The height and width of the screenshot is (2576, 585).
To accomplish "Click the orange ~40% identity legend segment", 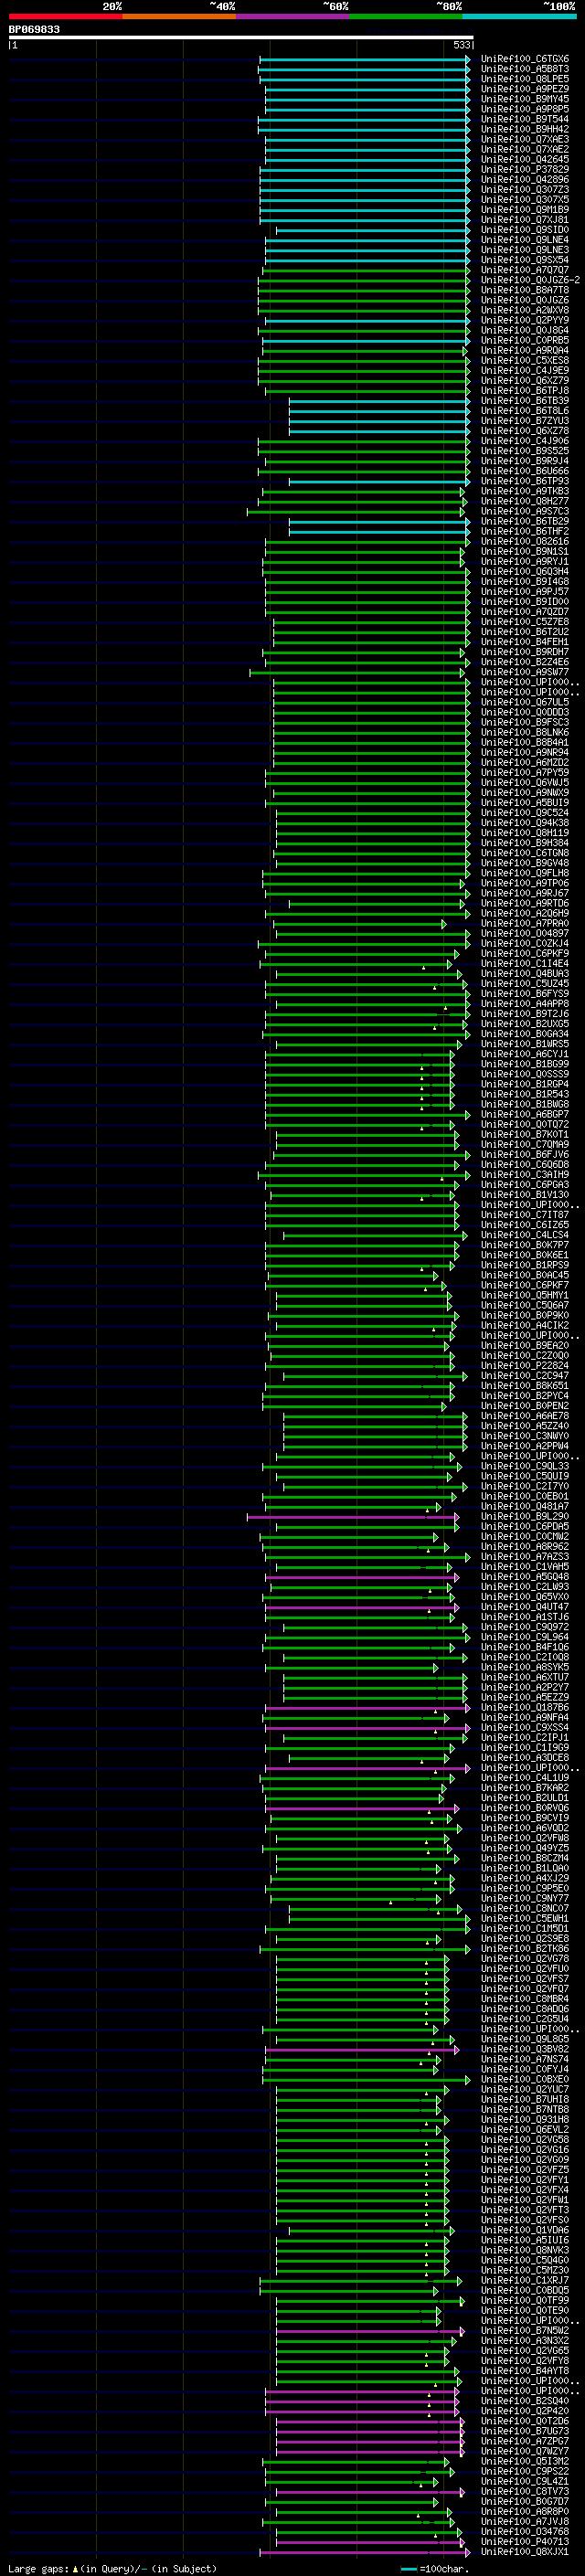I will pos(179,16).
